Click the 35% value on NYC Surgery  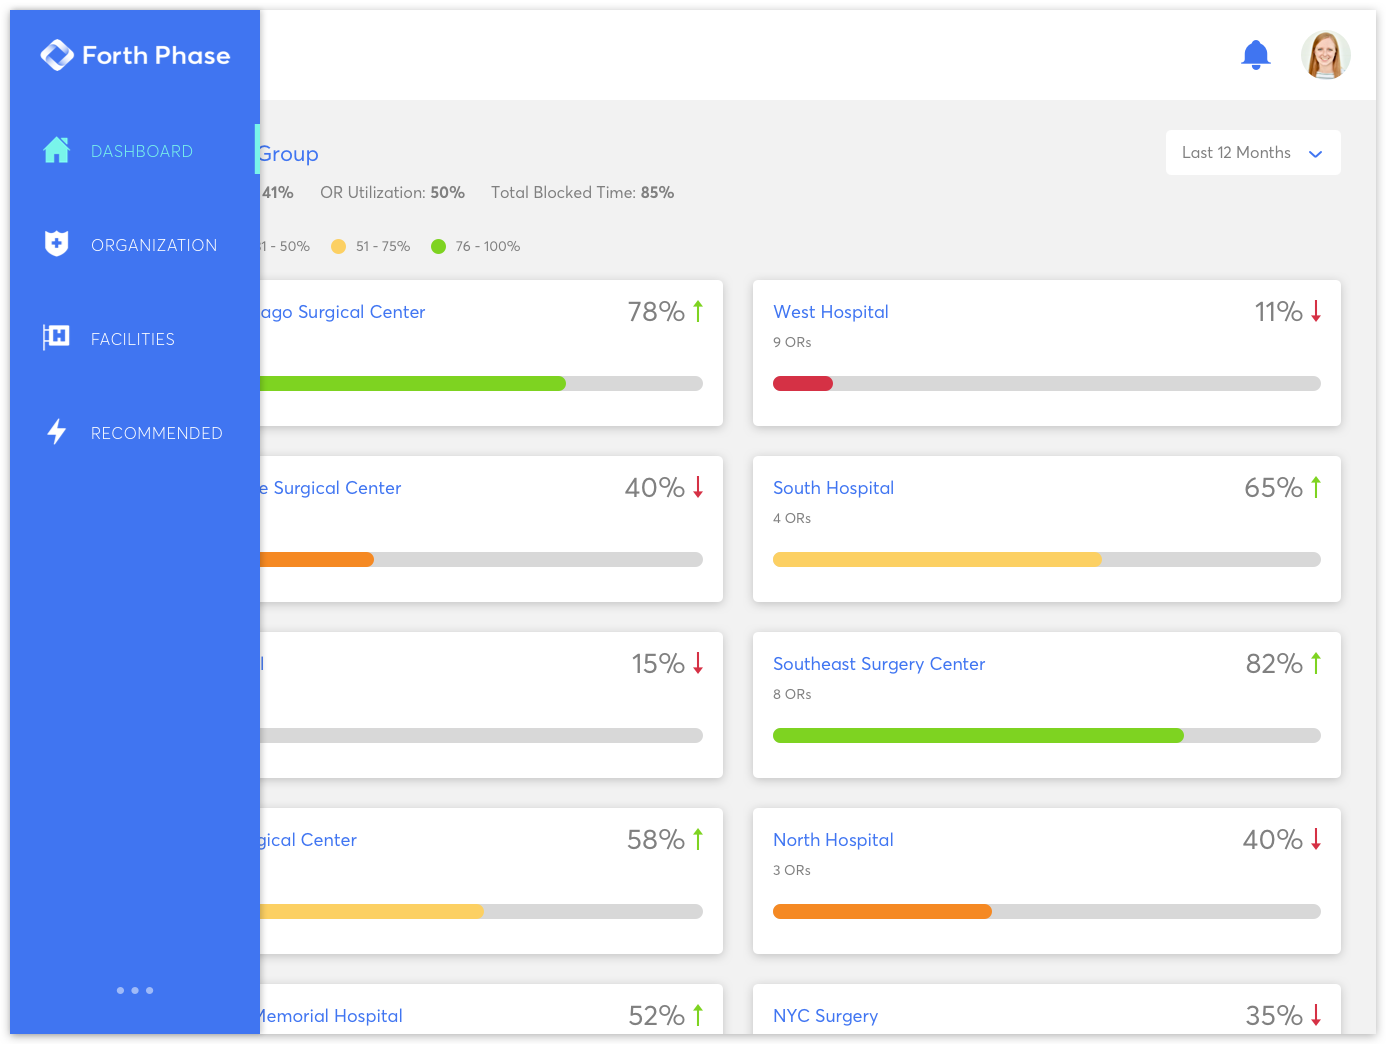tap(1274, 1016)
